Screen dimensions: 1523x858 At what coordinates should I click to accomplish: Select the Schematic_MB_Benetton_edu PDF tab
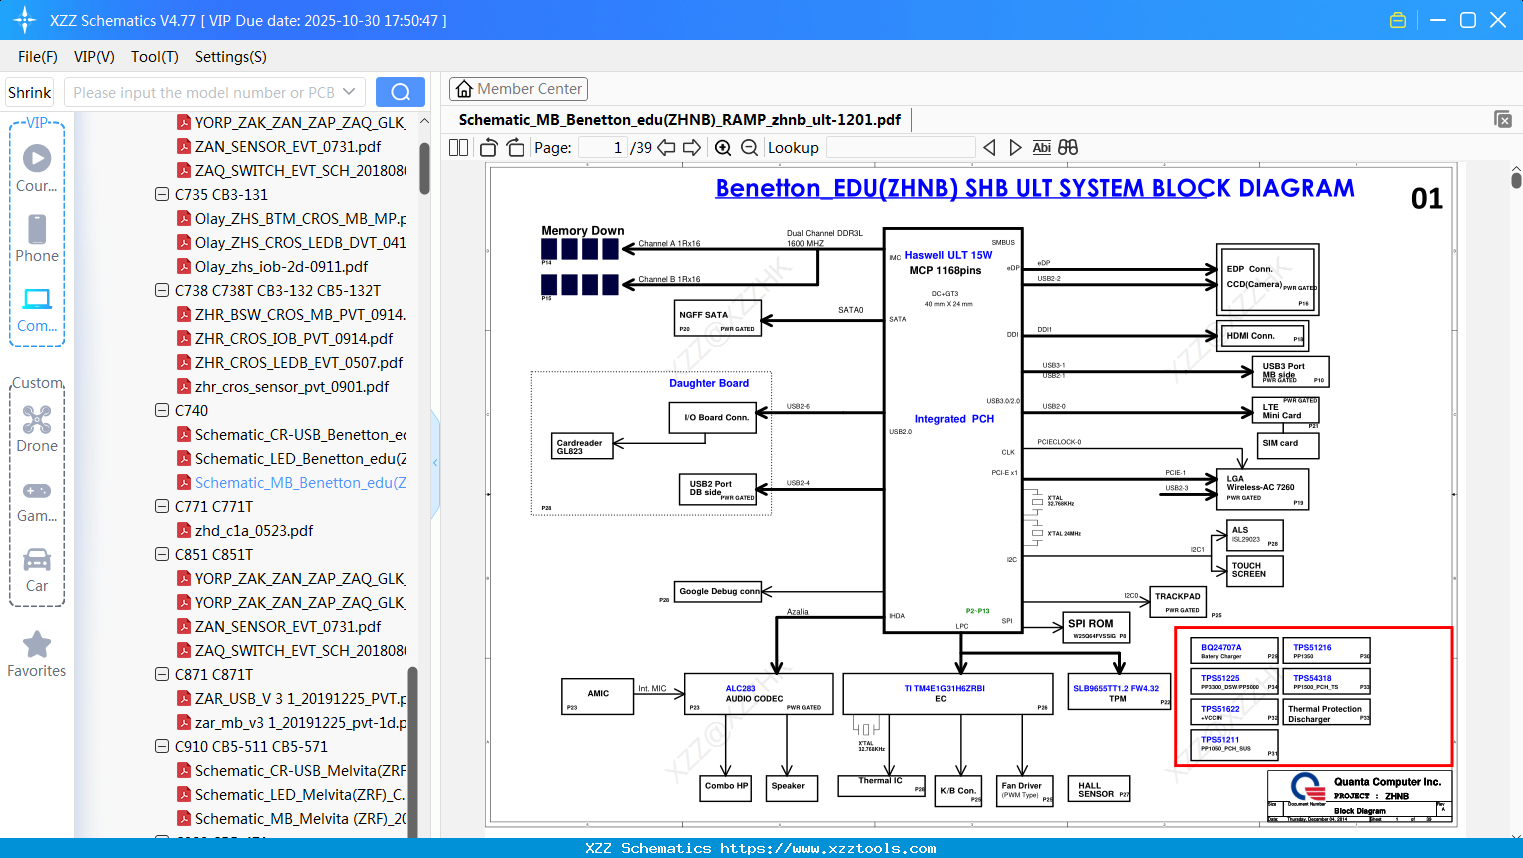coord(680,120)
